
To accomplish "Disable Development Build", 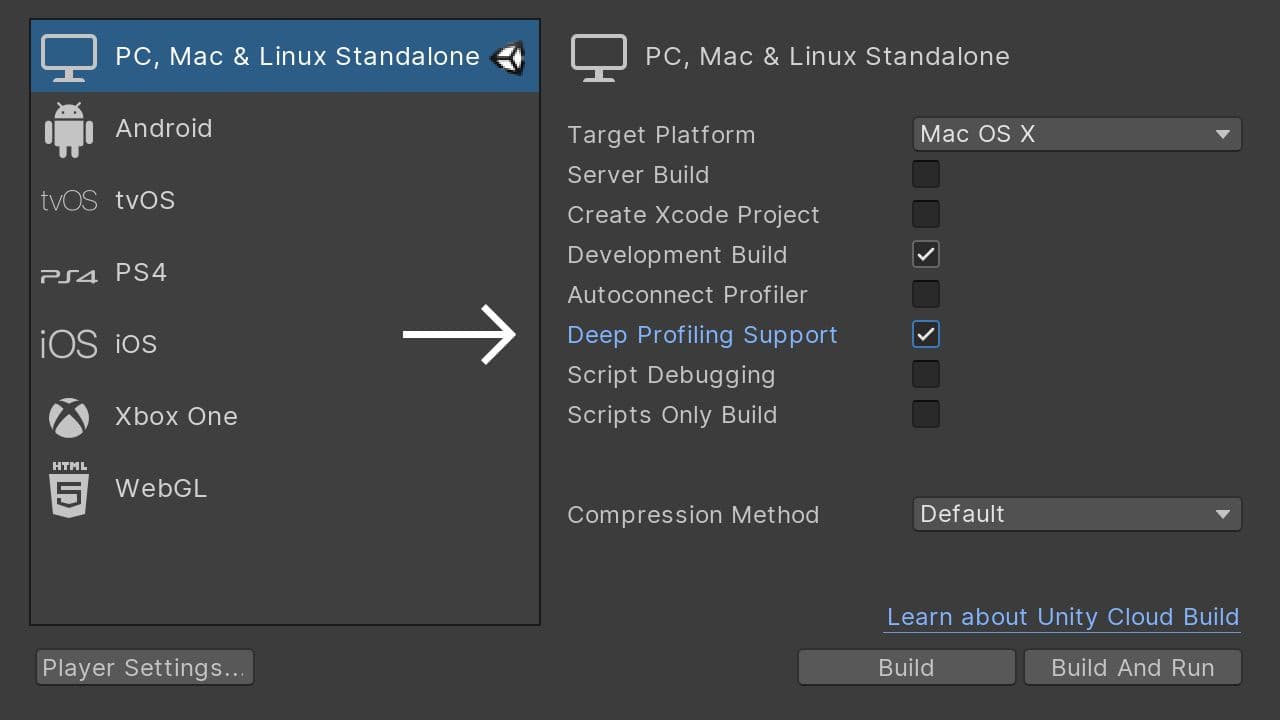I will point(925,254).
